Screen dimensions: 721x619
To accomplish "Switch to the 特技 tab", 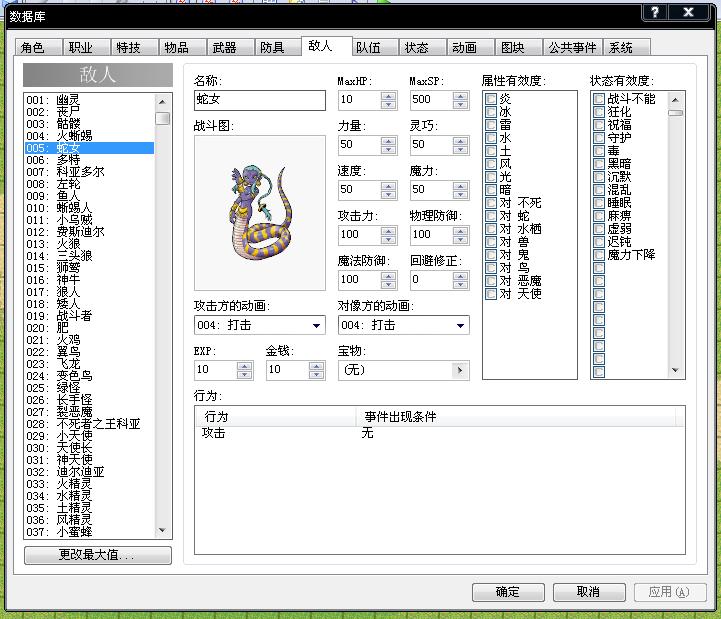I will pyautogui.click(x=134, y=47).
